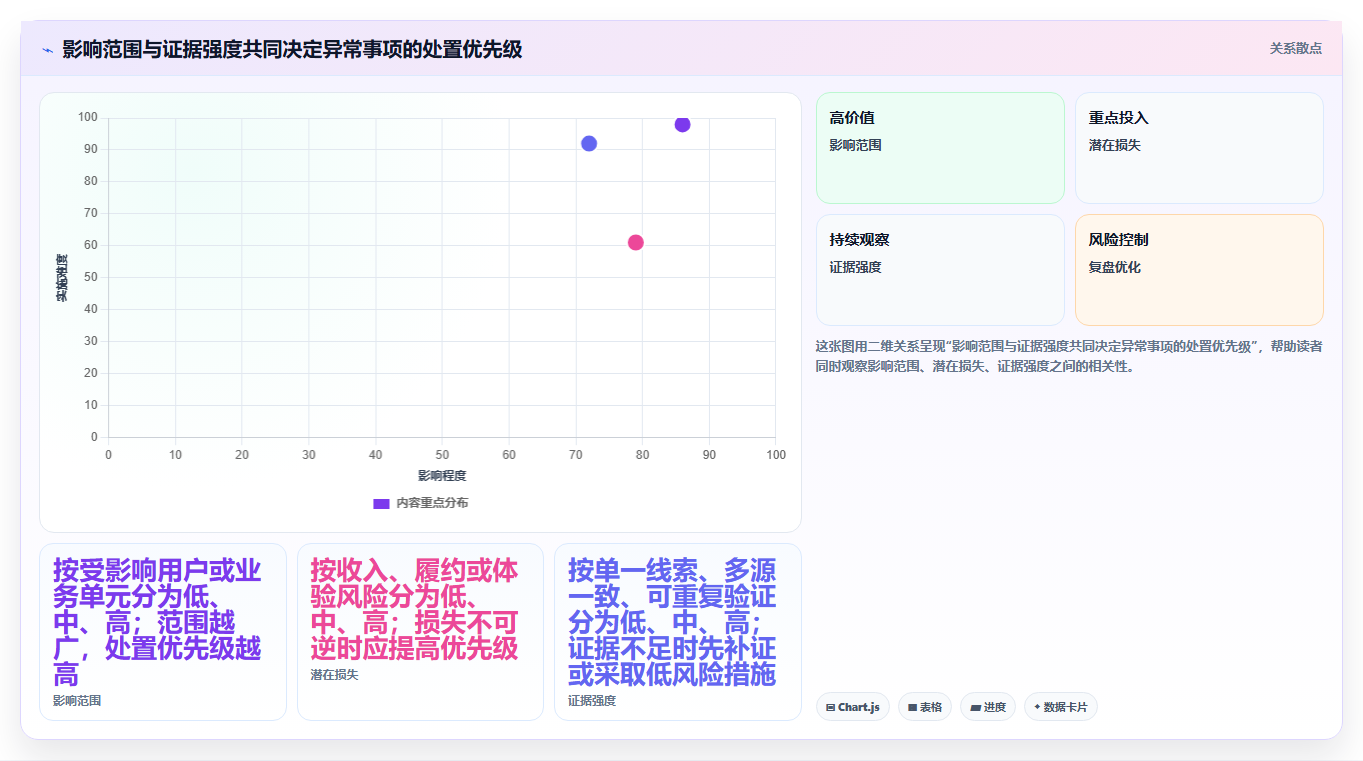Click the pink scatter point near 79
The width and height of the screenshot is (1363, 761).
click(x=635, y=242)
